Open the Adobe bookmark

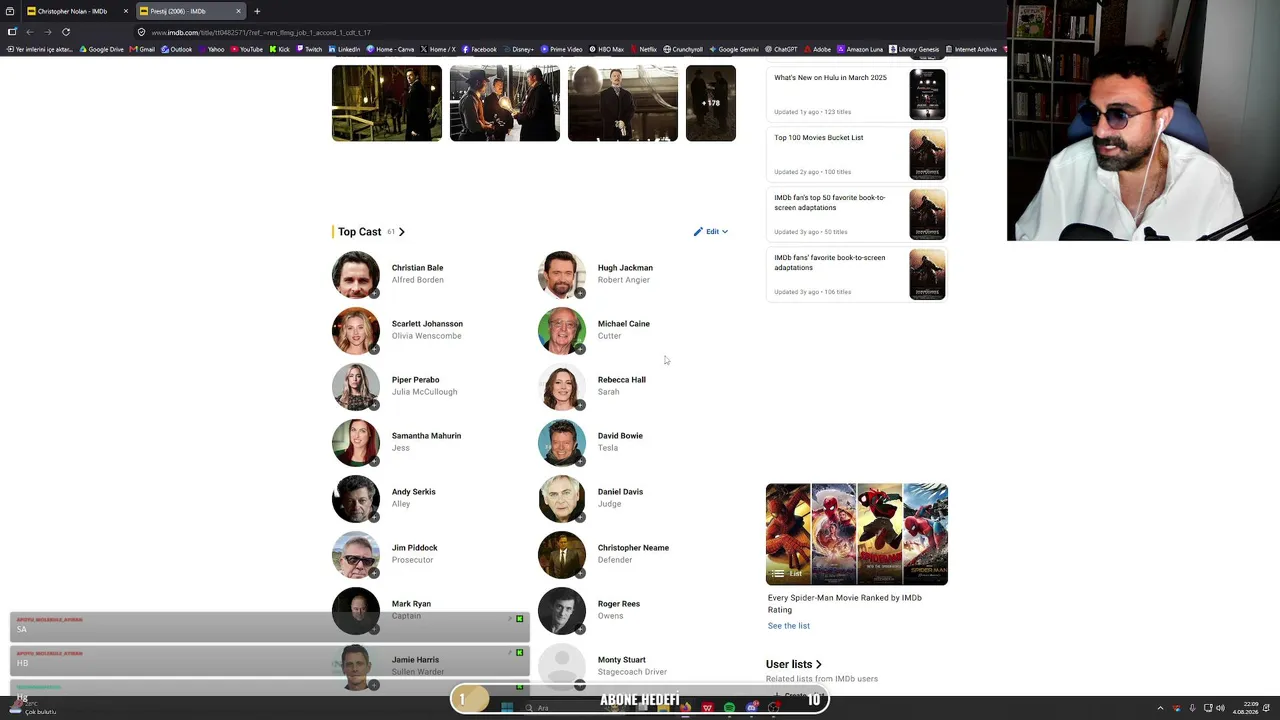tap(817, 49)
